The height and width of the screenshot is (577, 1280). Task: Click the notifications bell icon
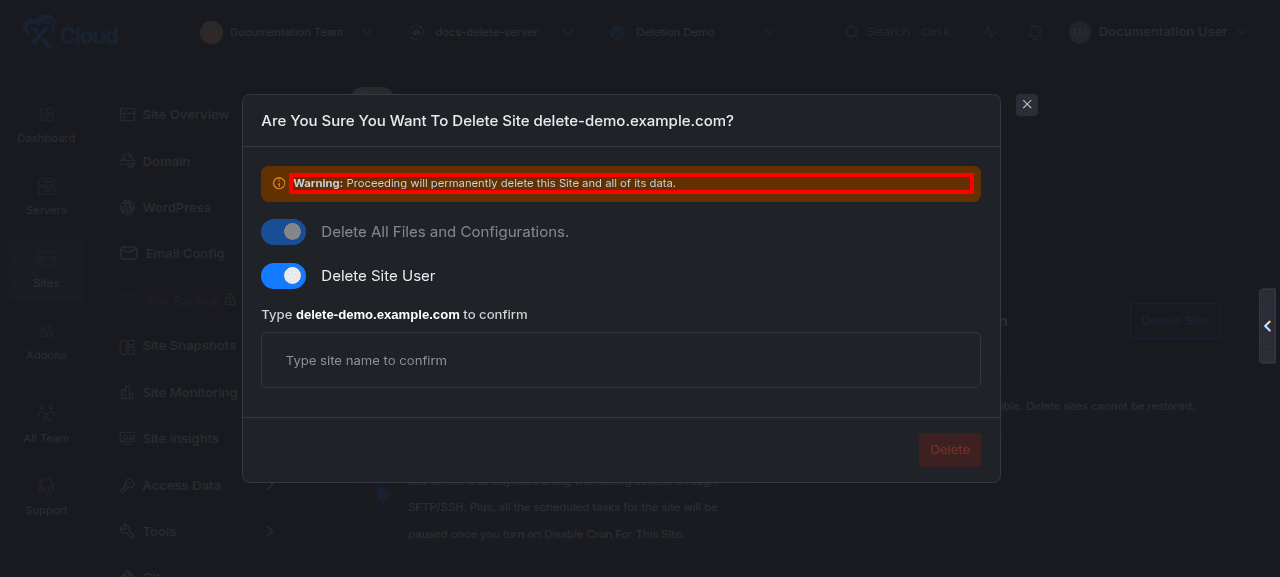(x=1036, y=32)
